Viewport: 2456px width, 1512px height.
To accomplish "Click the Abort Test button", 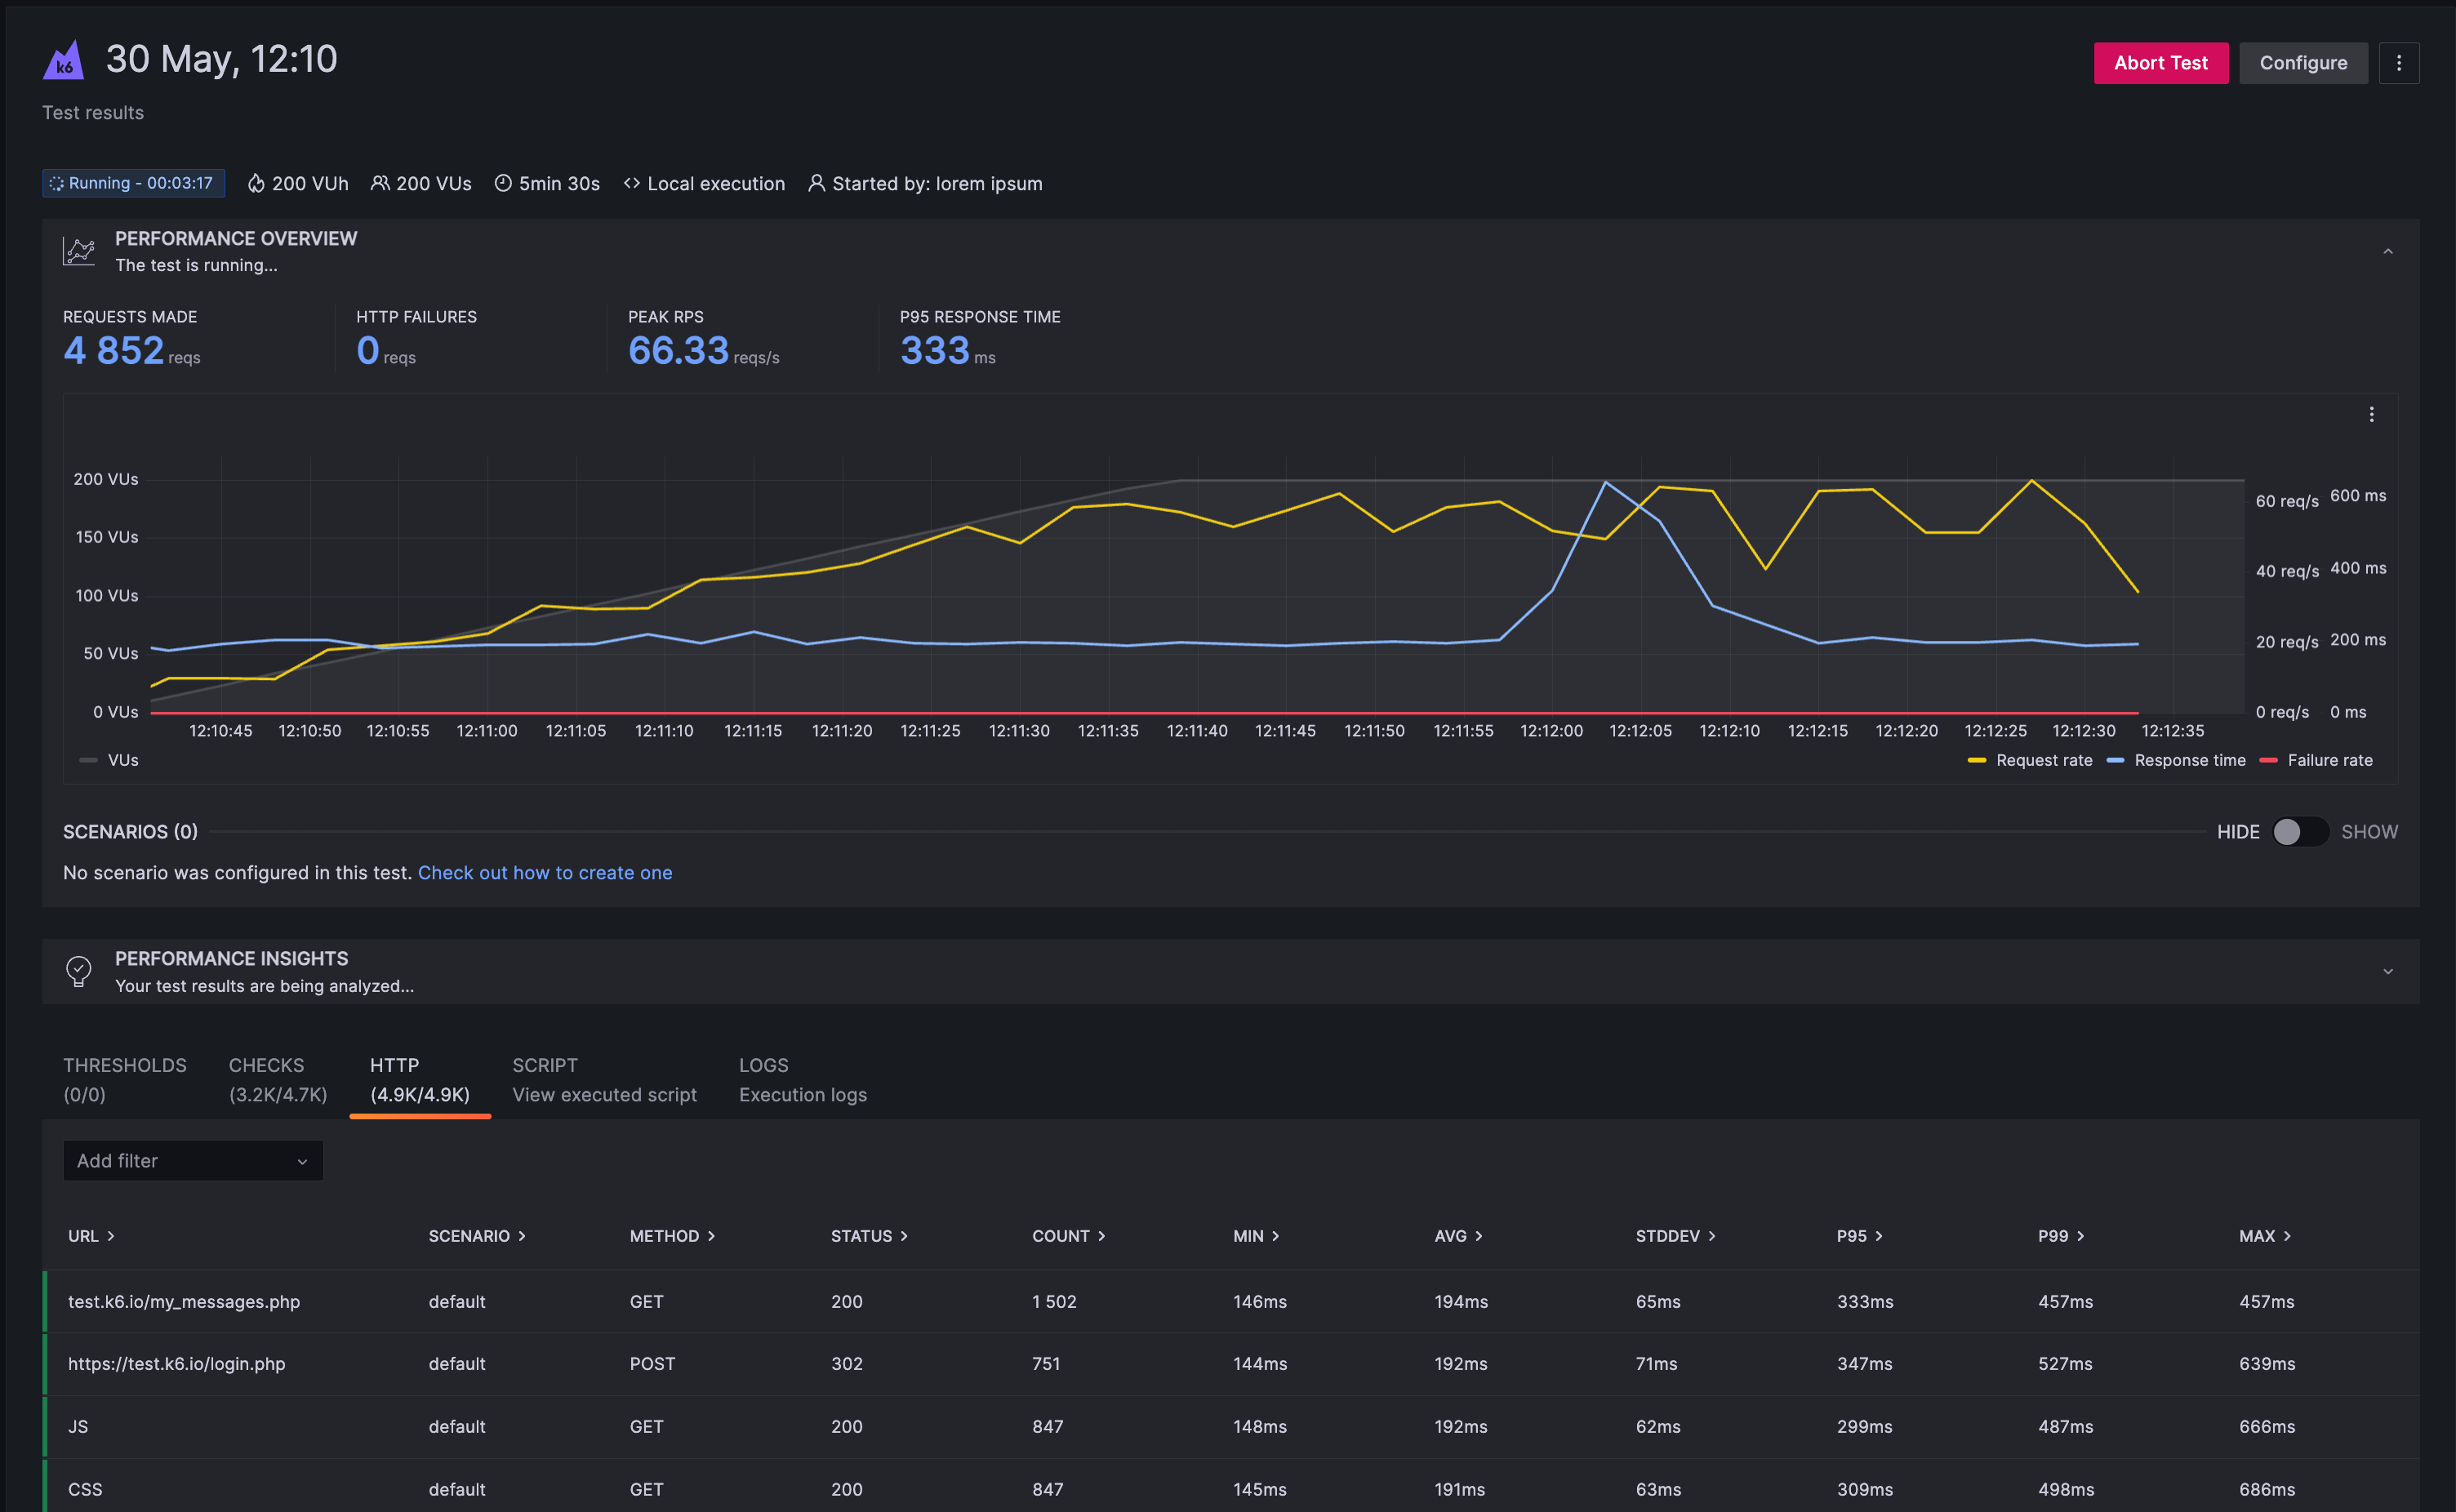I will [x=2161, y=62].
